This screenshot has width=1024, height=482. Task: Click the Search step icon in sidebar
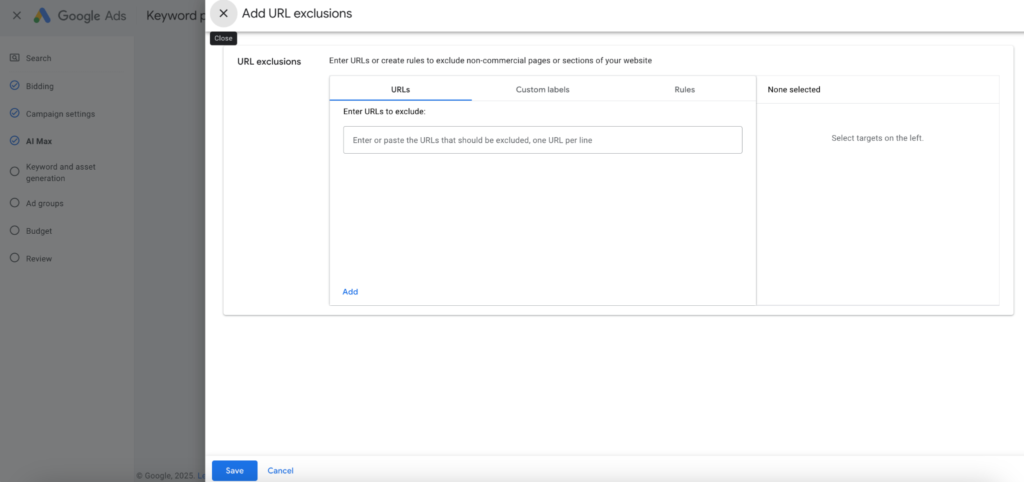point(14,58)
